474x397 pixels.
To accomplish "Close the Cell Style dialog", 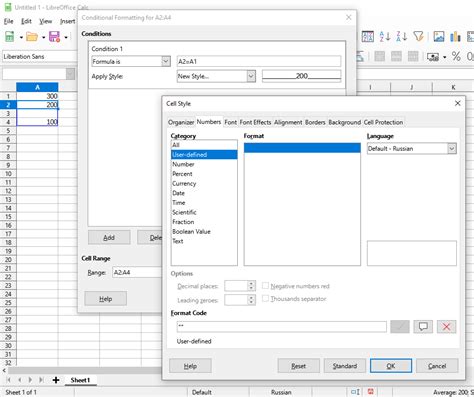I will click(458, 103).
